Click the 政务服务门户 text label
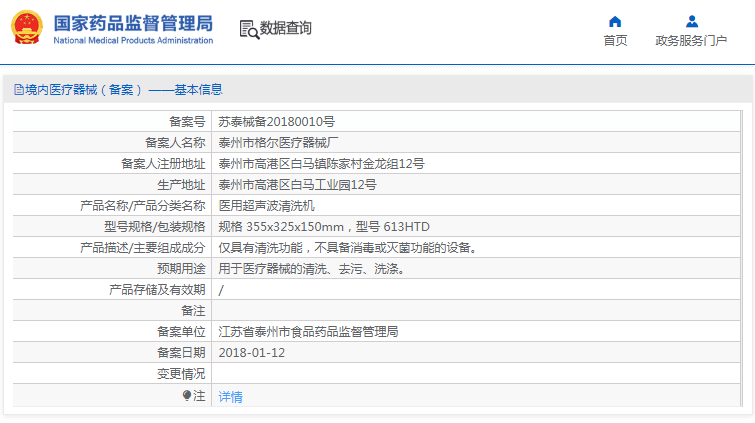 tap(691, 40)
